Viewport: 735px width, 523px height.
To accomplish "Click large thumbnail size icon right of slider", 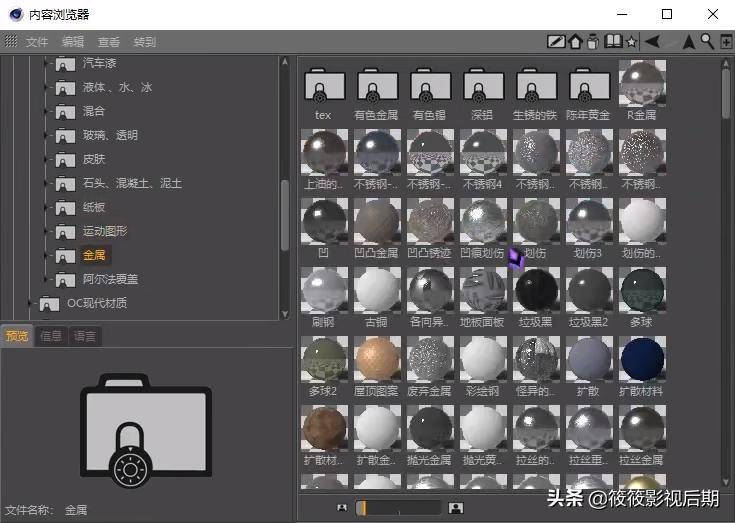I will point(456,508).
